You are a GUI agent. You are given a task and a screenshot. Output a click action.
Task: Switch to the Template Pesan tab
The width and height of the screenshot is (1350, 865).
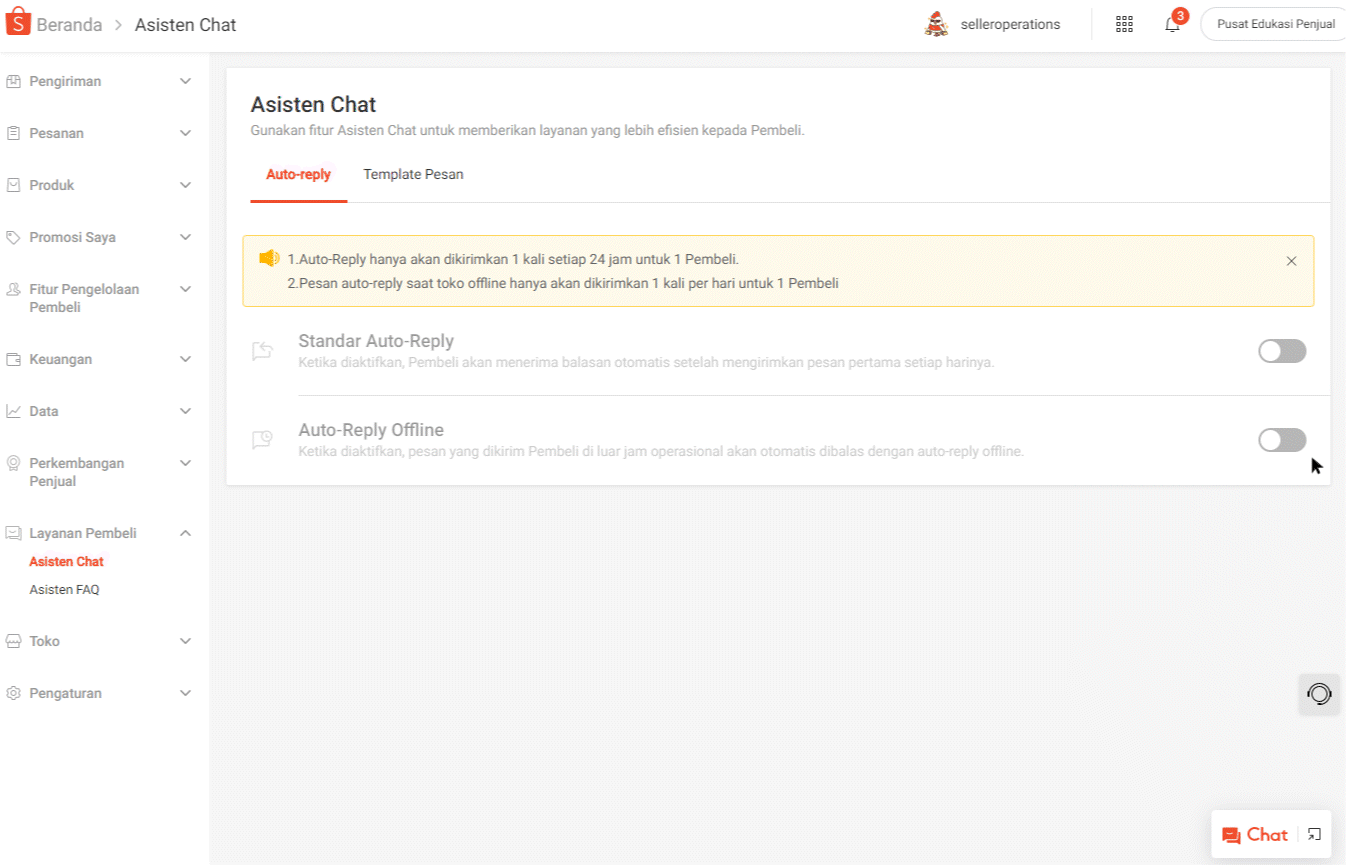[413, 174]
